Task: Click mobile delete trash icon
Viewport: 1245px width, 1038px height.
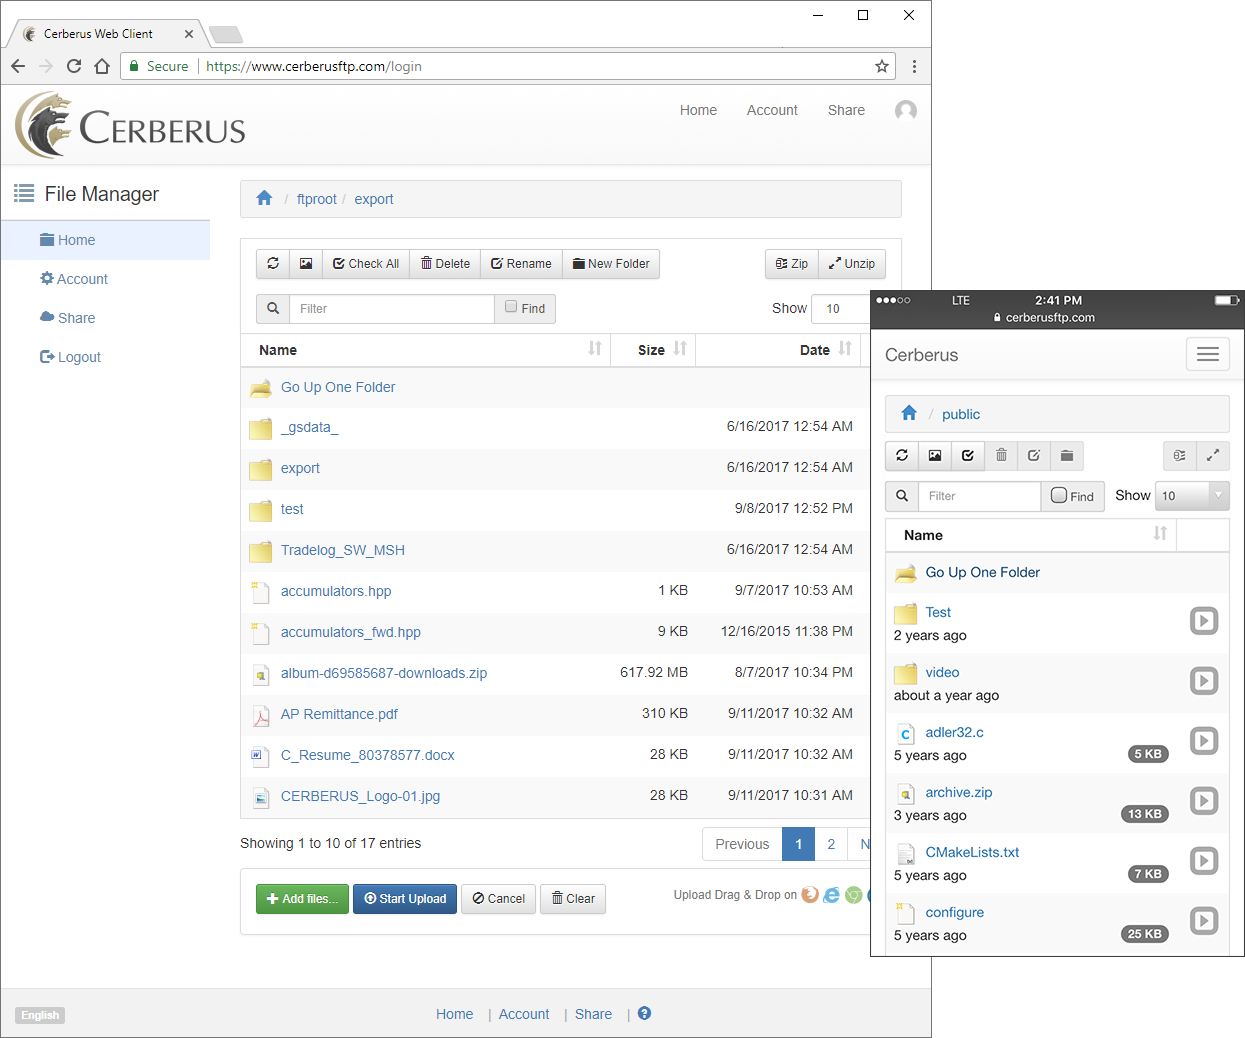Action: (x=1001, y=456)
